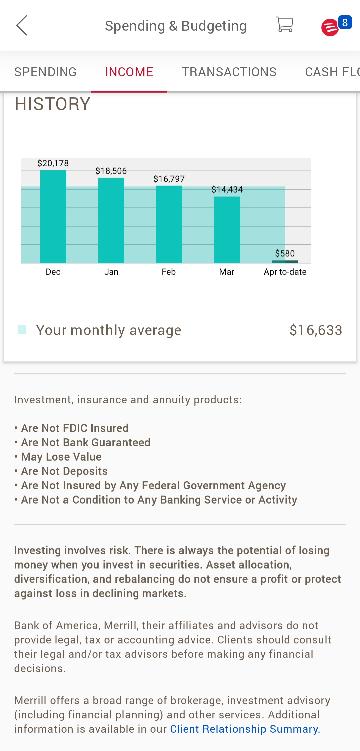360x751 pixels.
Task: Open the Client Relationship Summary link
Action: coord(244,729)
